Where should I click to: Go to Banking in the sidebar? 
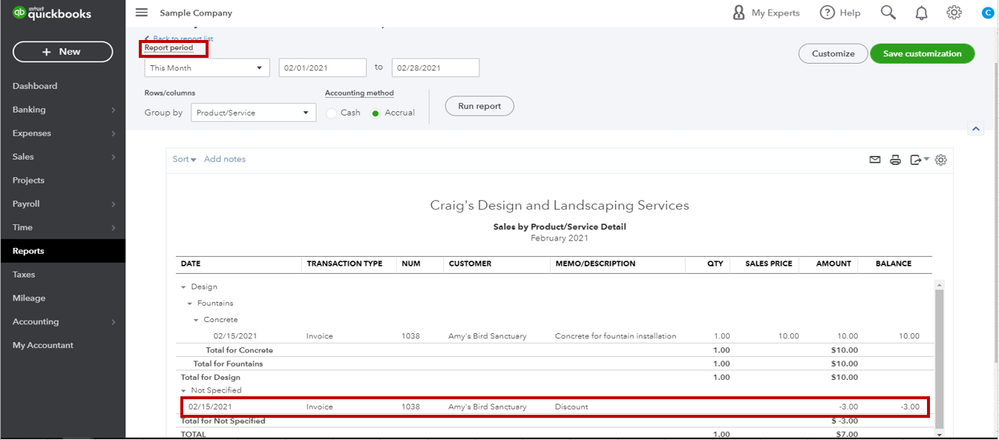tap(29, 110)
